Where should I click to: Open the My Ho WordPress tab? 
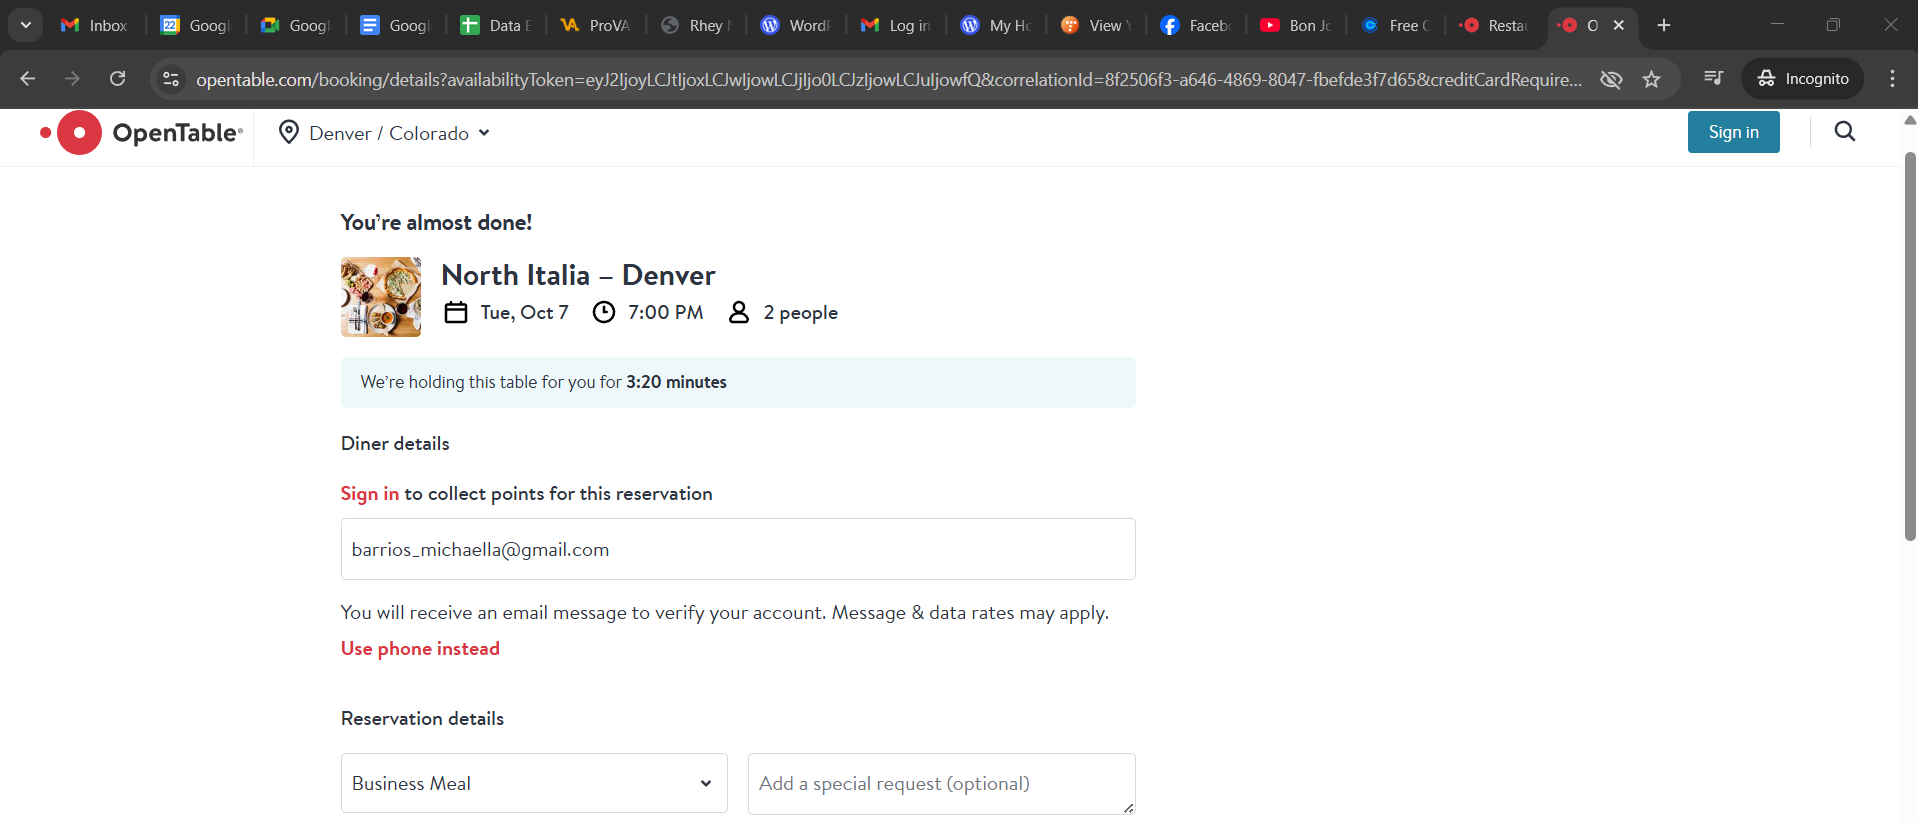point(995,25)
